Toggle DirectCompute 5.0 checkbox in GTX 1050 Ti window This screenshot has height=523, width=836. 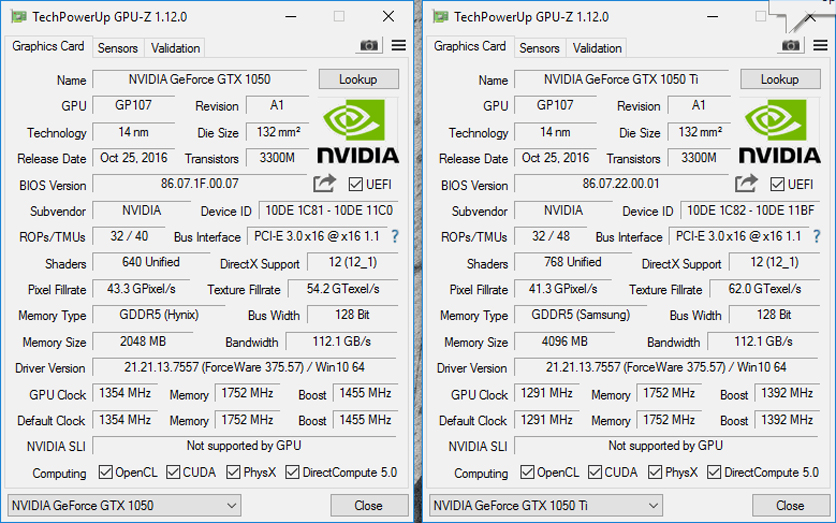(x=714, y=472)
